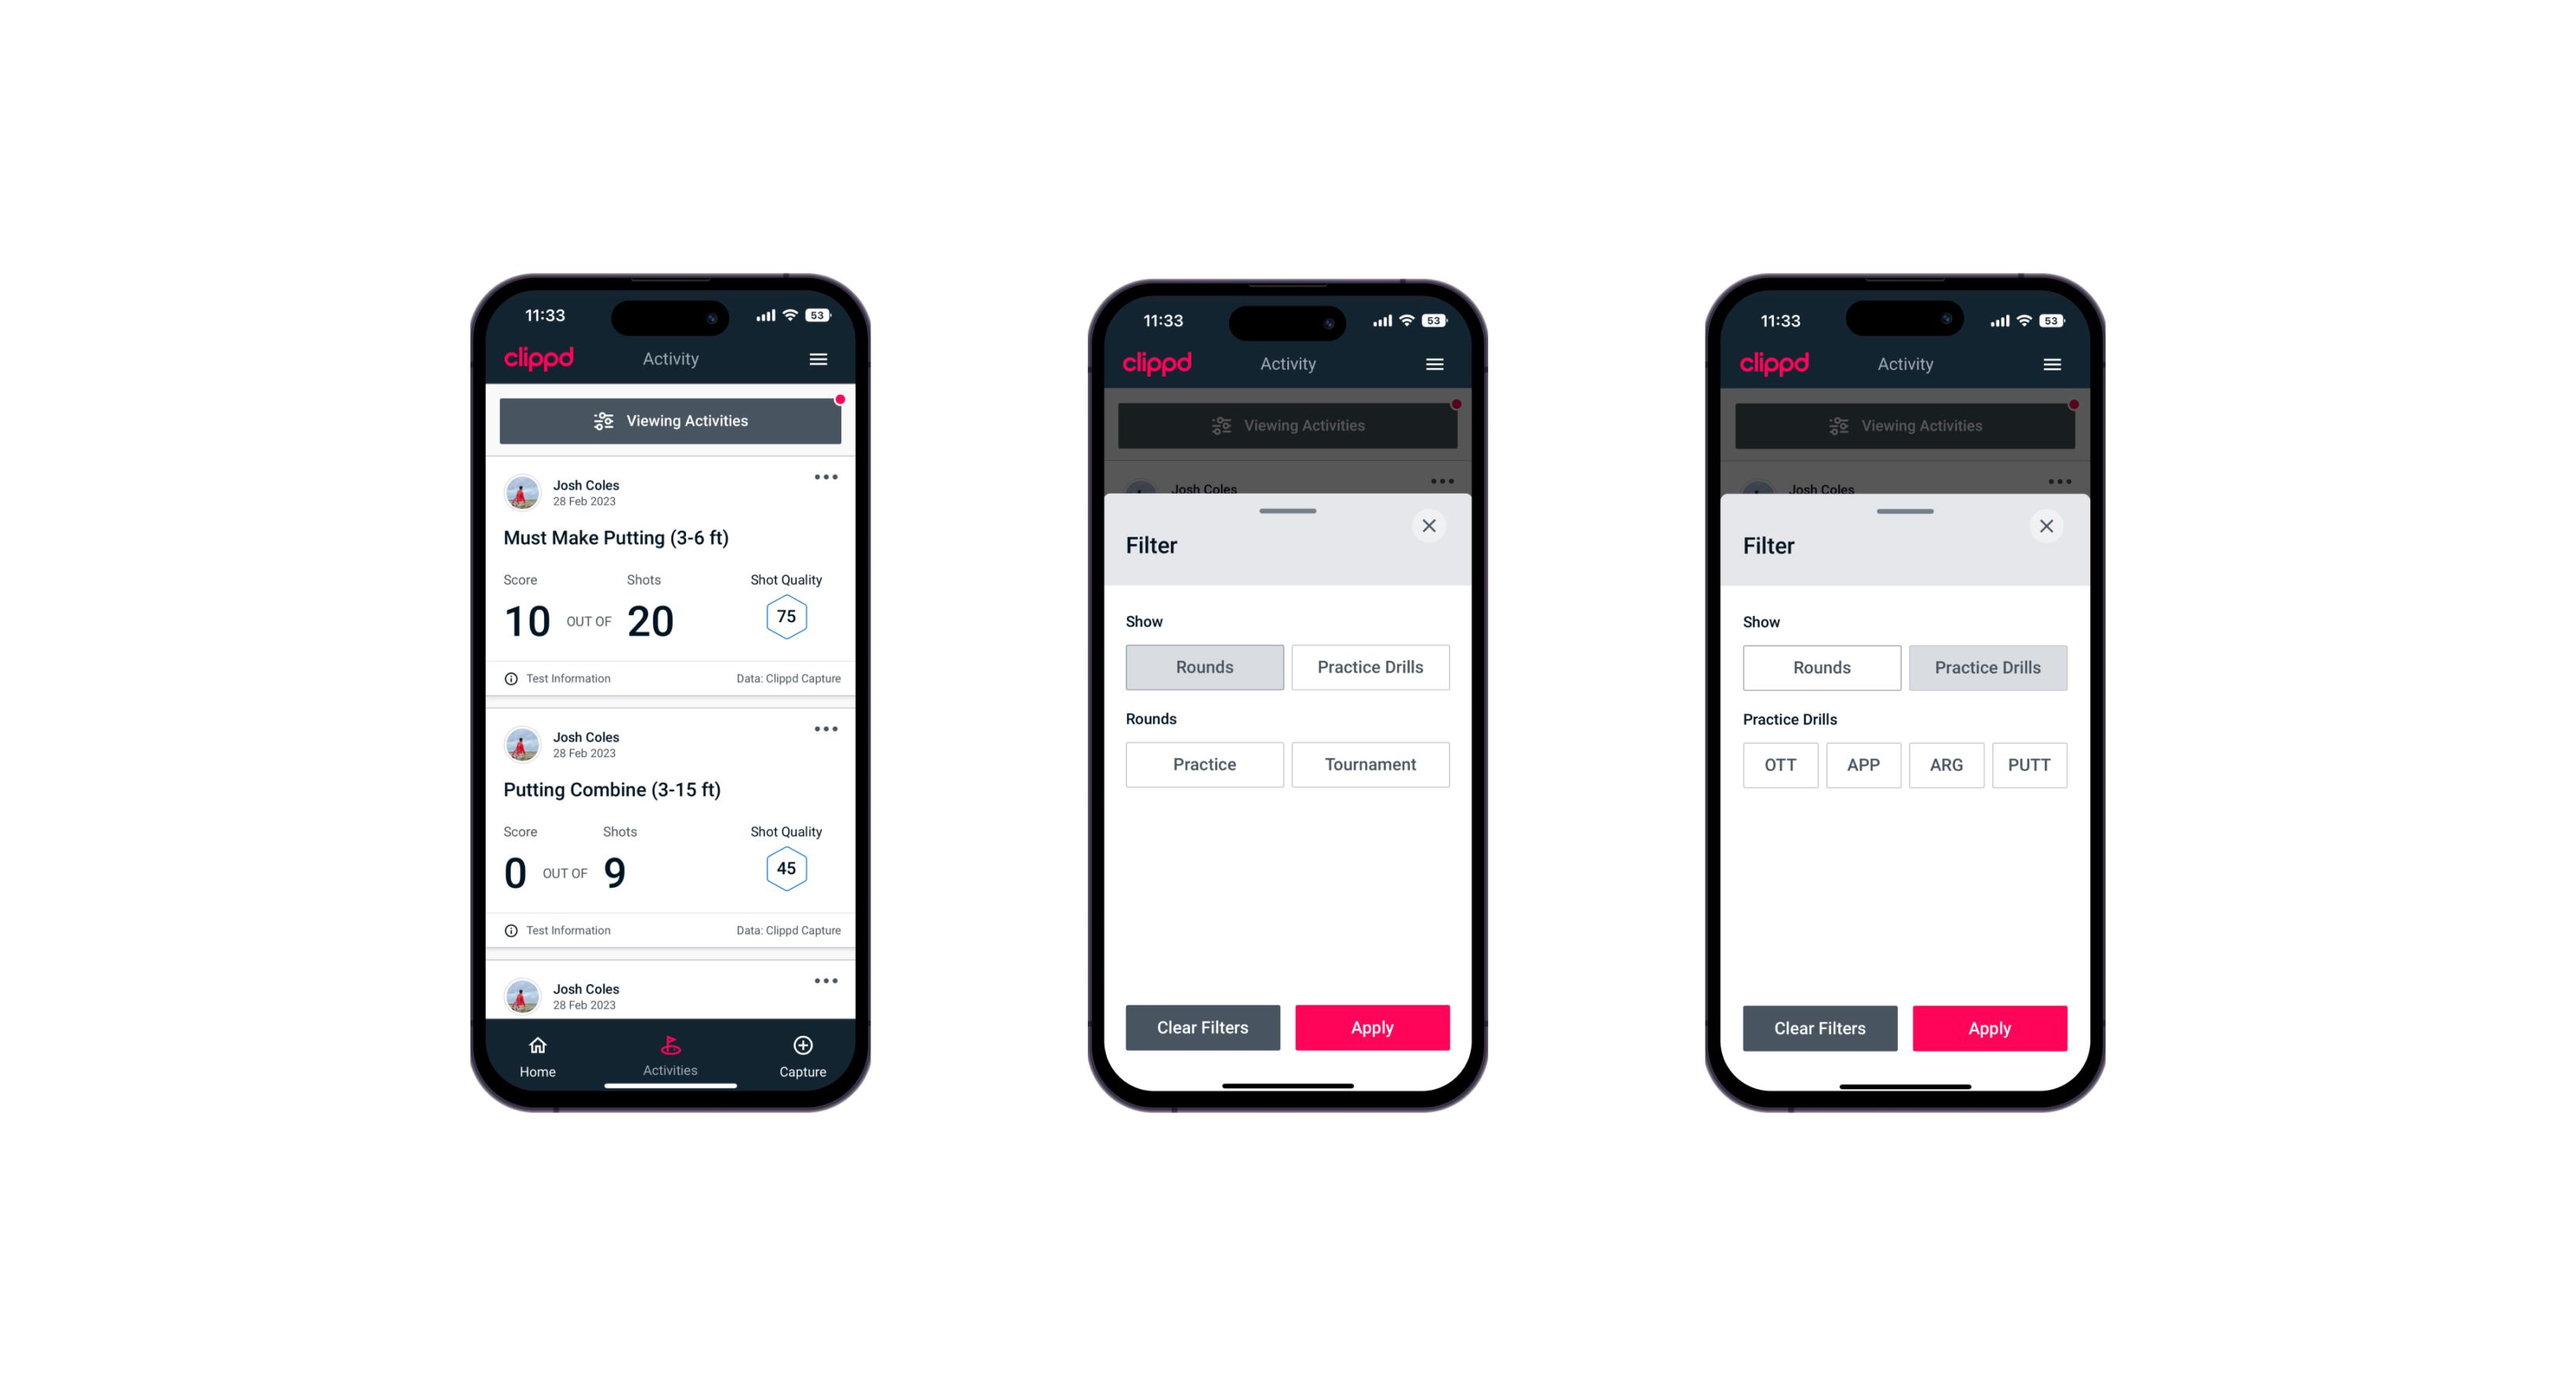
Task: Toggle the Rounds filter button
Action: click(1206, 666)
